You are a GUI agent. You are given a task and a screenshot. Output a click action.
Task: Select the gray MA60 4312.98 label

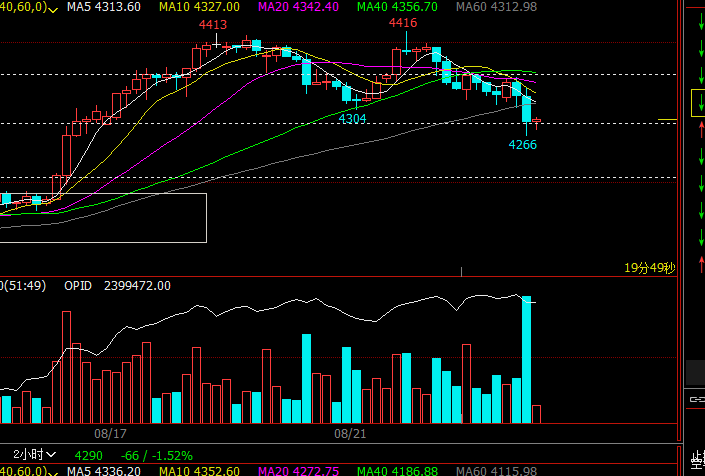(x=496, y=7)
